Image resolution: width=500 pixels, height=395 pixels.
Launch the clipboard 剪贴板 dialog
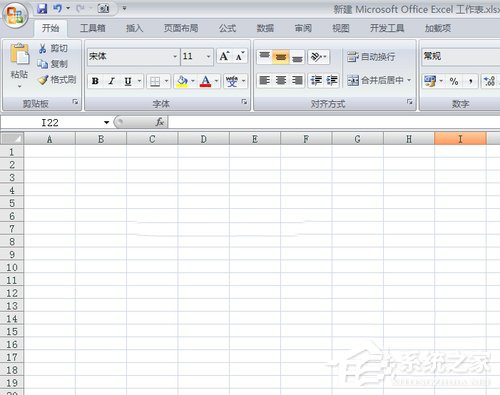click(75, 102)
